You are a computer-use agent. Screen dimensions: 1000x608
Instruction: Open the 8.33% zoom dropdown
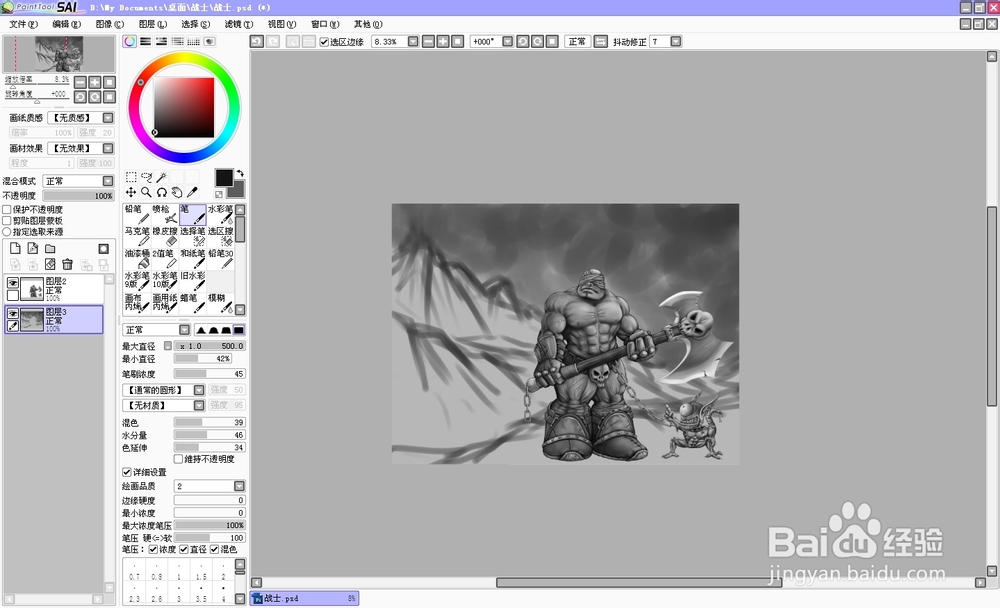click(x=413, y=41)
